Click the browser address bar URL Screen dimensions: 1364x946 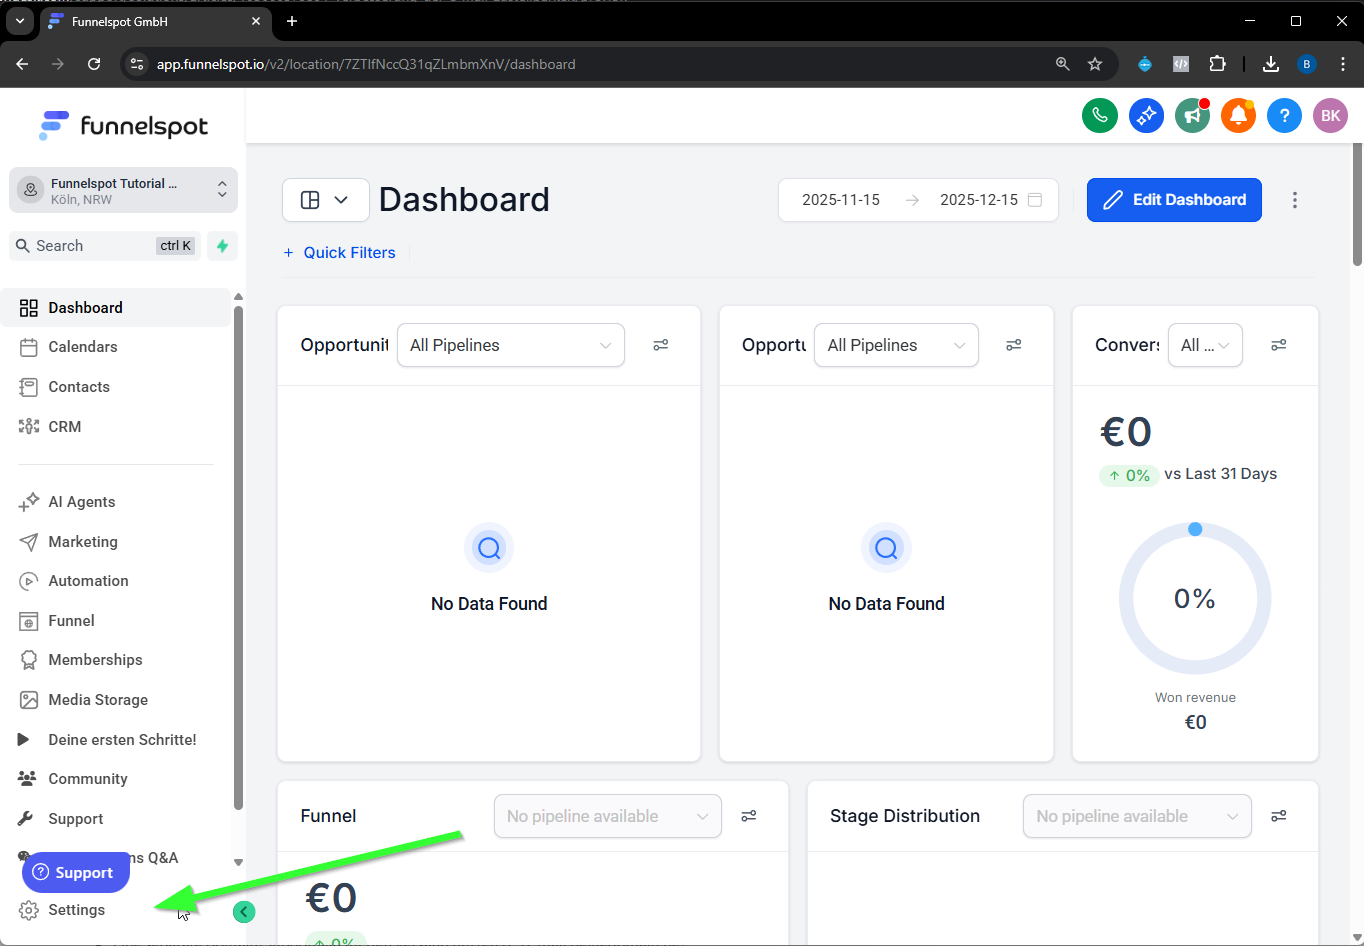[x=366, y=64]
